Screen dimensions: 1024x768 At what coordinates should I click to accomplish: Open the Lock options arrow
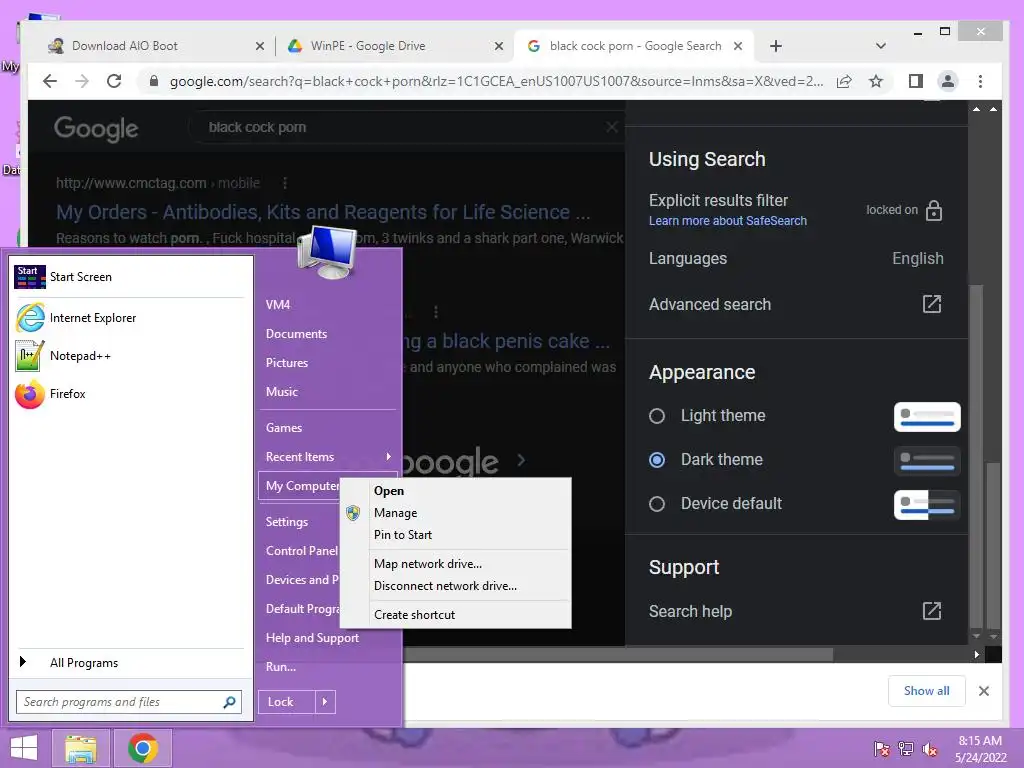pos(325,702)
